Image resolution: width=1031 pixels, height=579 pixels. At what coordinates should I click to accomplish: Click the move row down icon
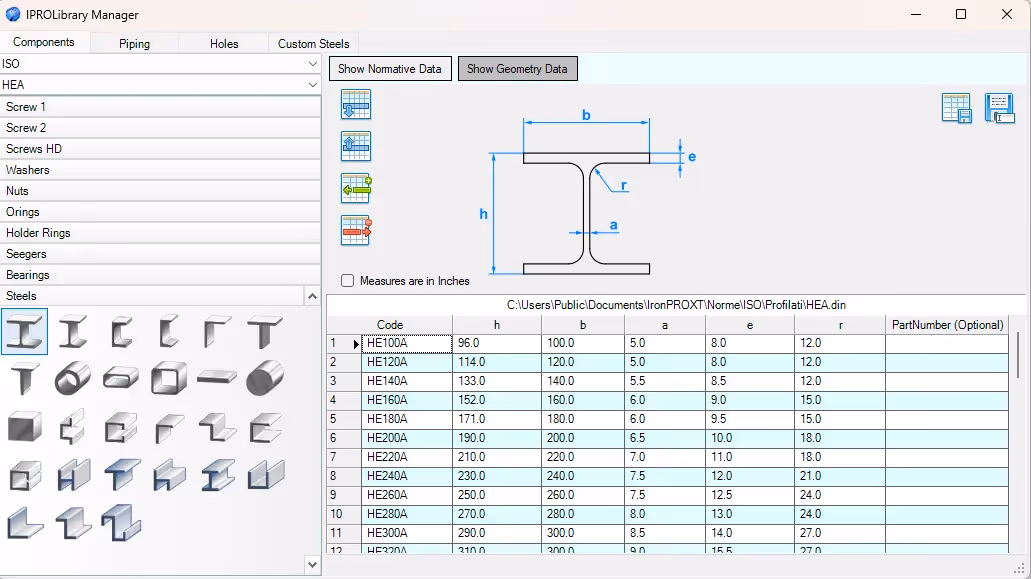356,104
